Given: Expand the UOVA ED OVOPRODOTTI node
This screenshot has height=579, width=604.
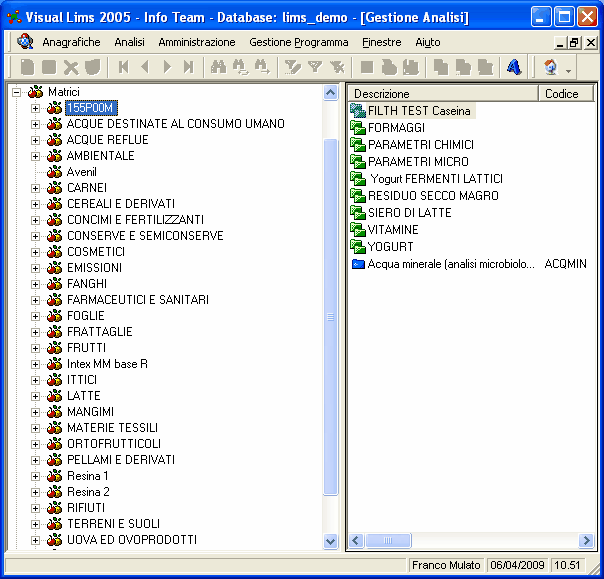Looking at the screenshot, I should pos(35,540).
